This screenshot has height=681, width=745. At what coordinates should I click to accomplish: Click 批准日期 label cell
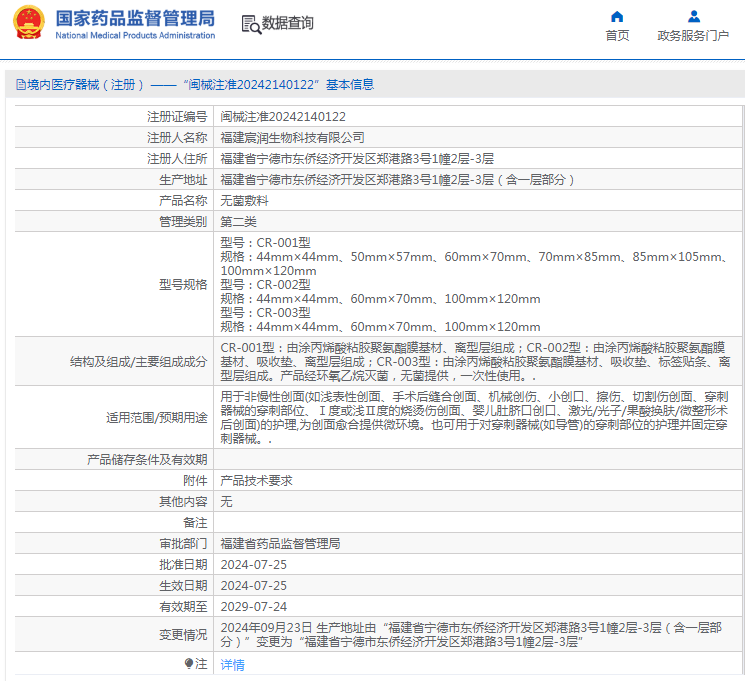coord(183,565)
